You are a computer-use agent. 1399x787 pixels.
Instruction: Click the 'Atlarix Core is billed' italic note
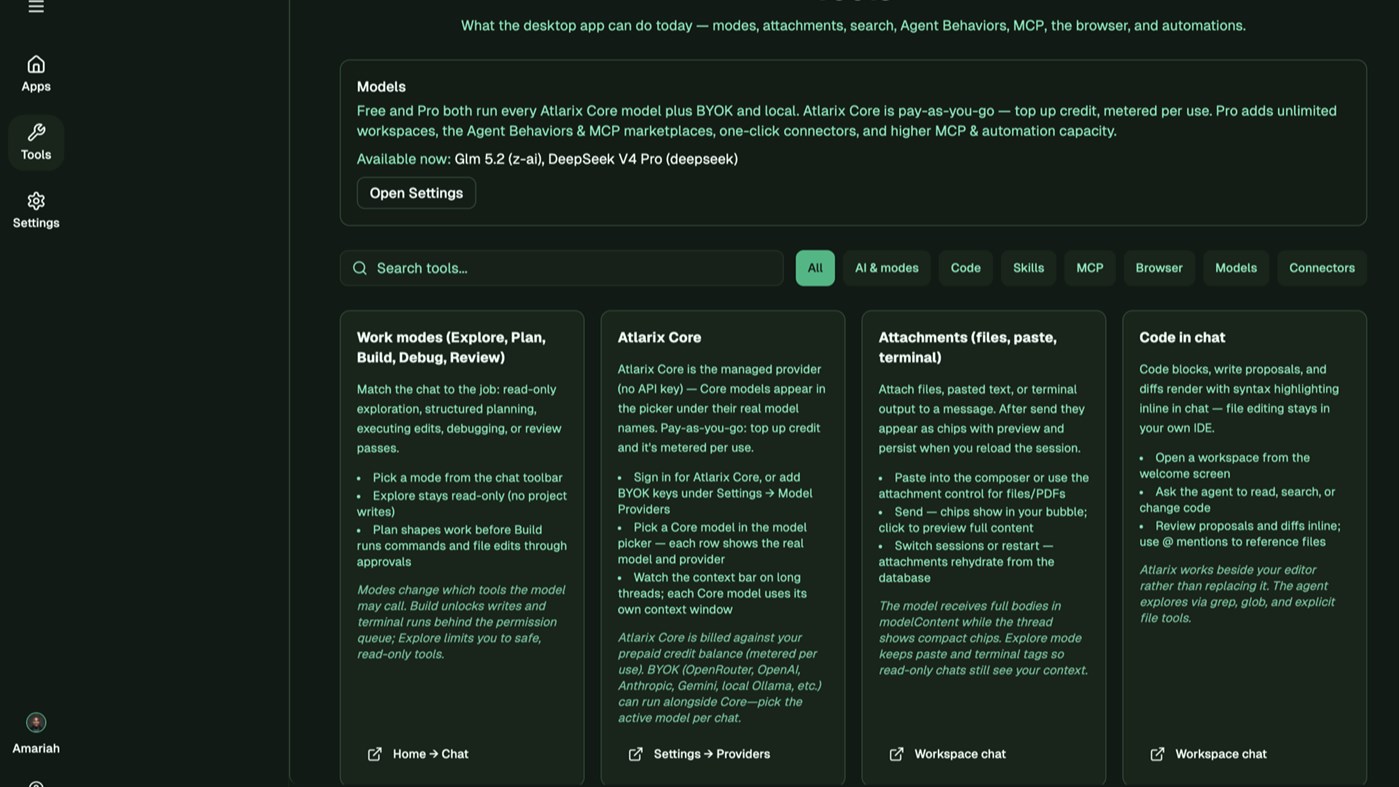click(x=719, y=678)
